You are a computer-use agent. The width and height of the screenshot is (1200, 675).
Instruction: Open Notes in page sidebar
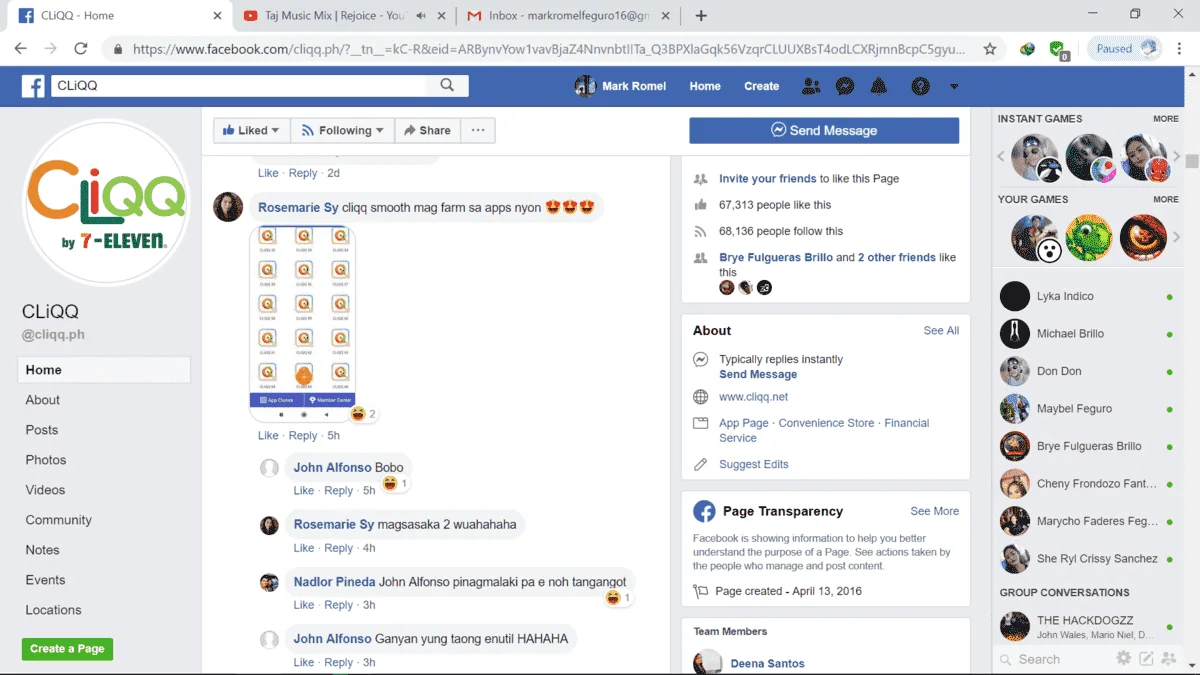[x=43, y=550]
